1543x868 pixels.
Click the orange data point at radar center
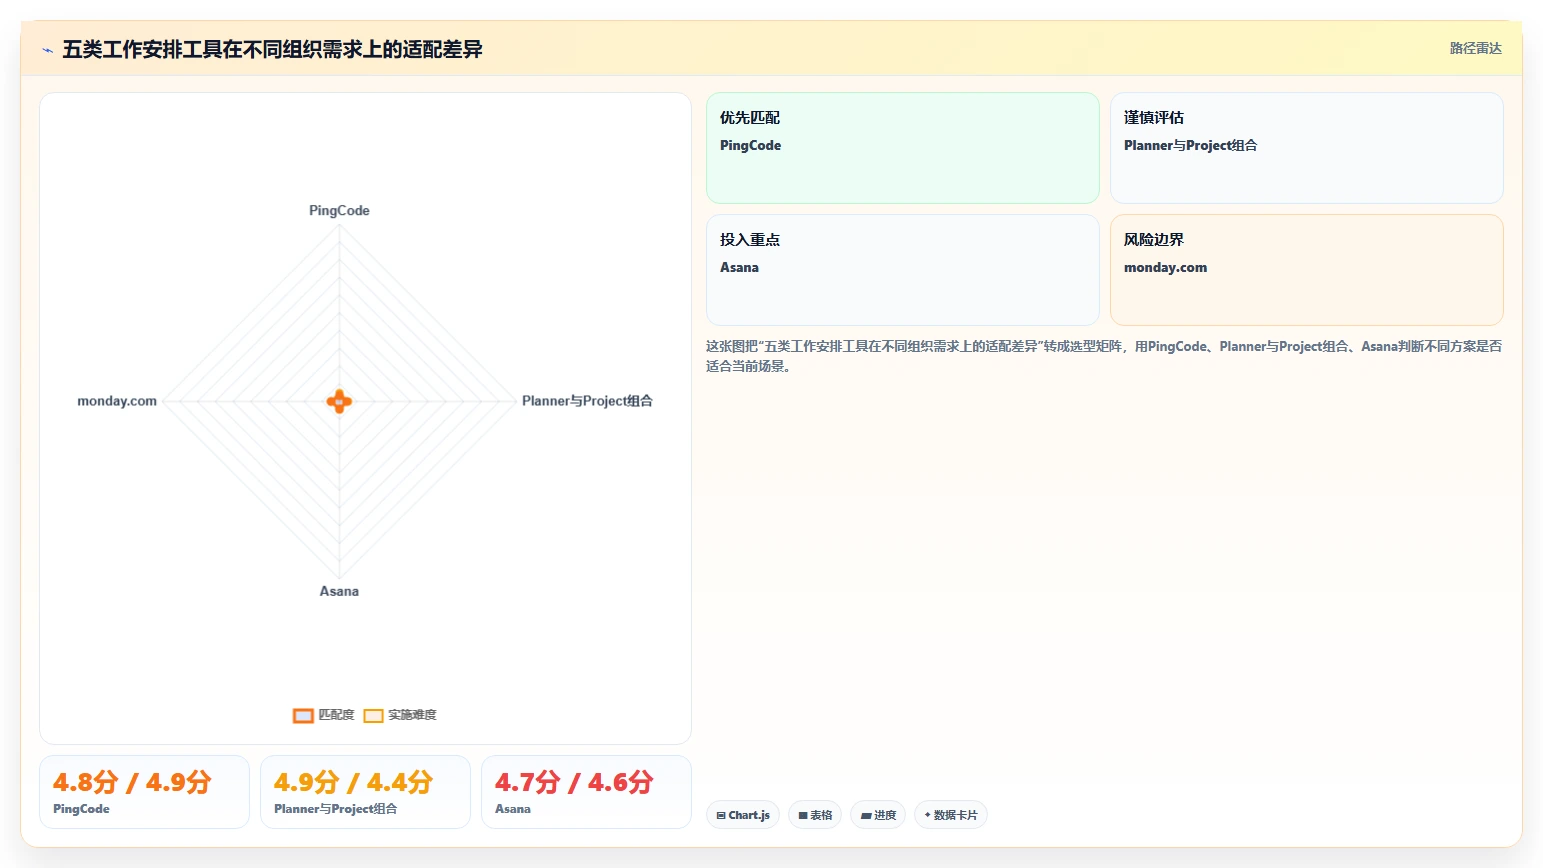tap(339, 402)
